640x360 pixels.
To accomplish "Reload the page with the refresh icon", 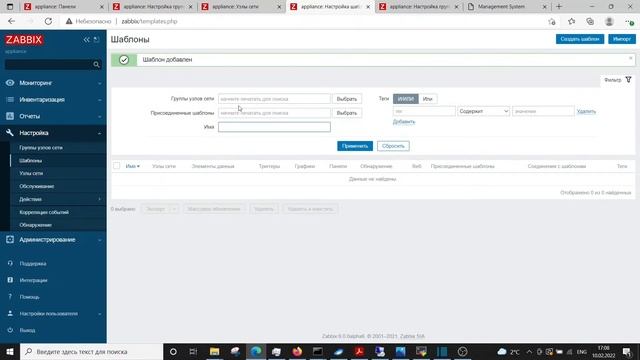I will 48,21.
